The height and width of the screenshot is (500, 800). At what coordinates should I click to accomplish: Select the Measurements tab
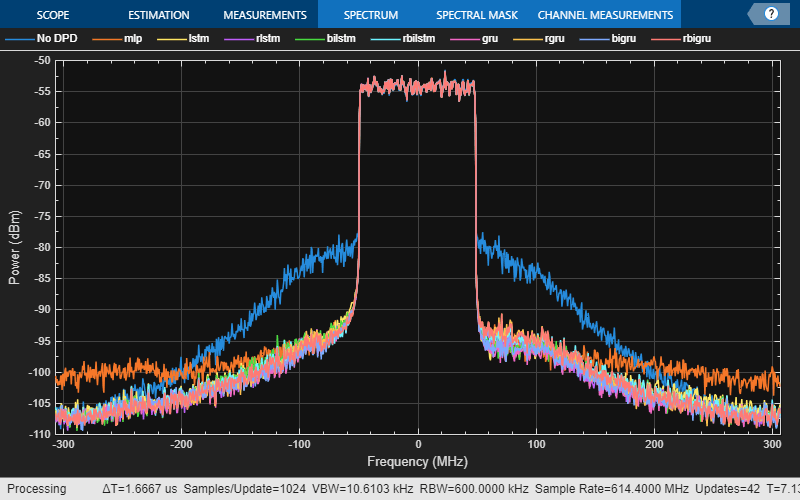coord(264,15)
